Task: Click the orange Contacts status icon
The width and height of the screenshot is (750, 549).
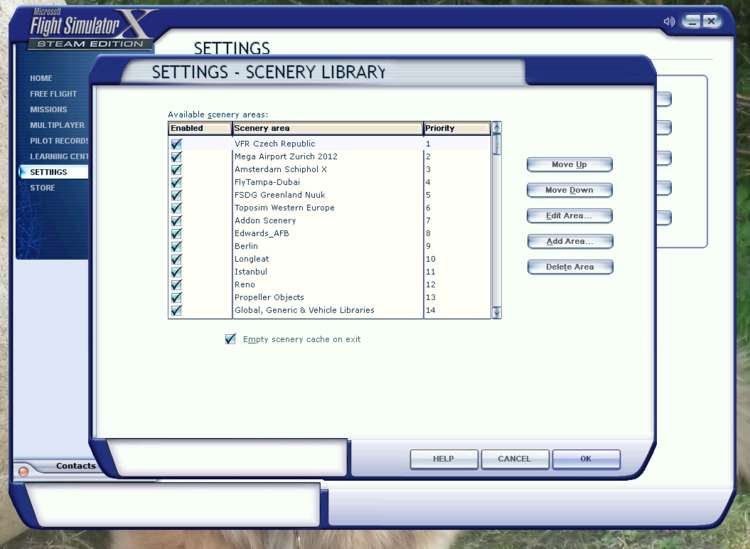Action: point(23,471)
